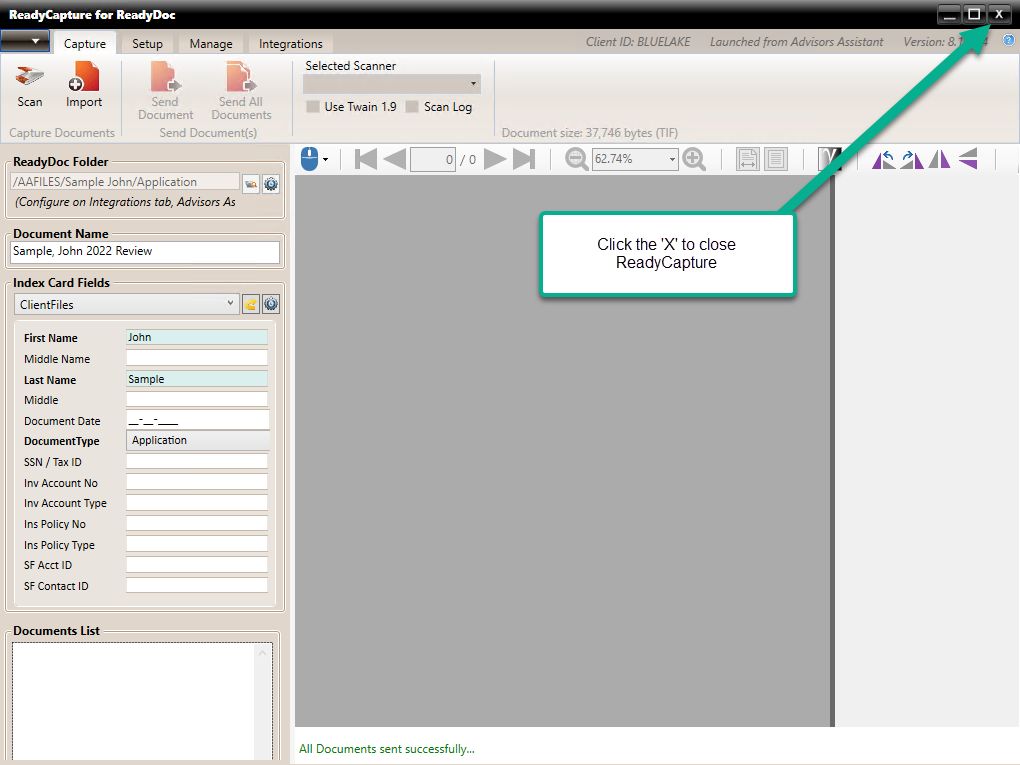Screen dimensions: 1020x765
Task: Zoom in with the plus magnifier
Action: tap(694, 159)
